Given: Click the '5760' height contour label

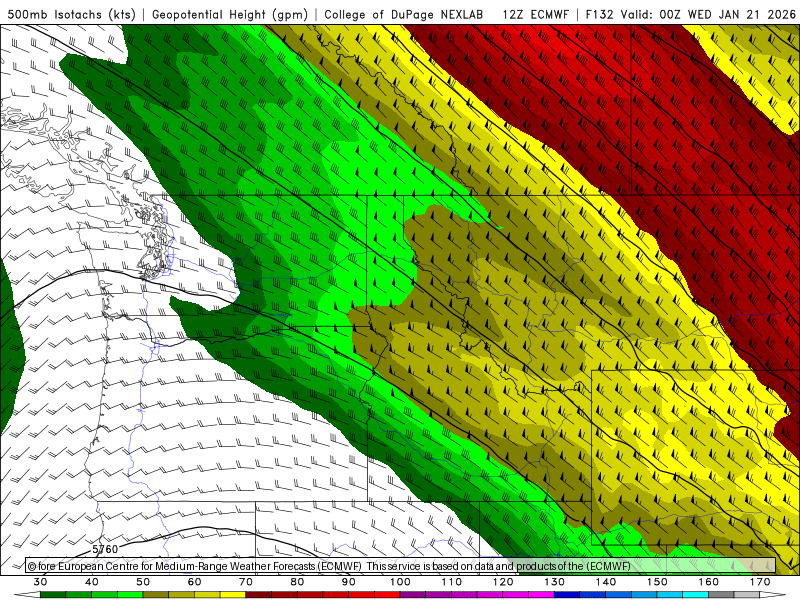Looking at the screenshot, I should 105,549.
